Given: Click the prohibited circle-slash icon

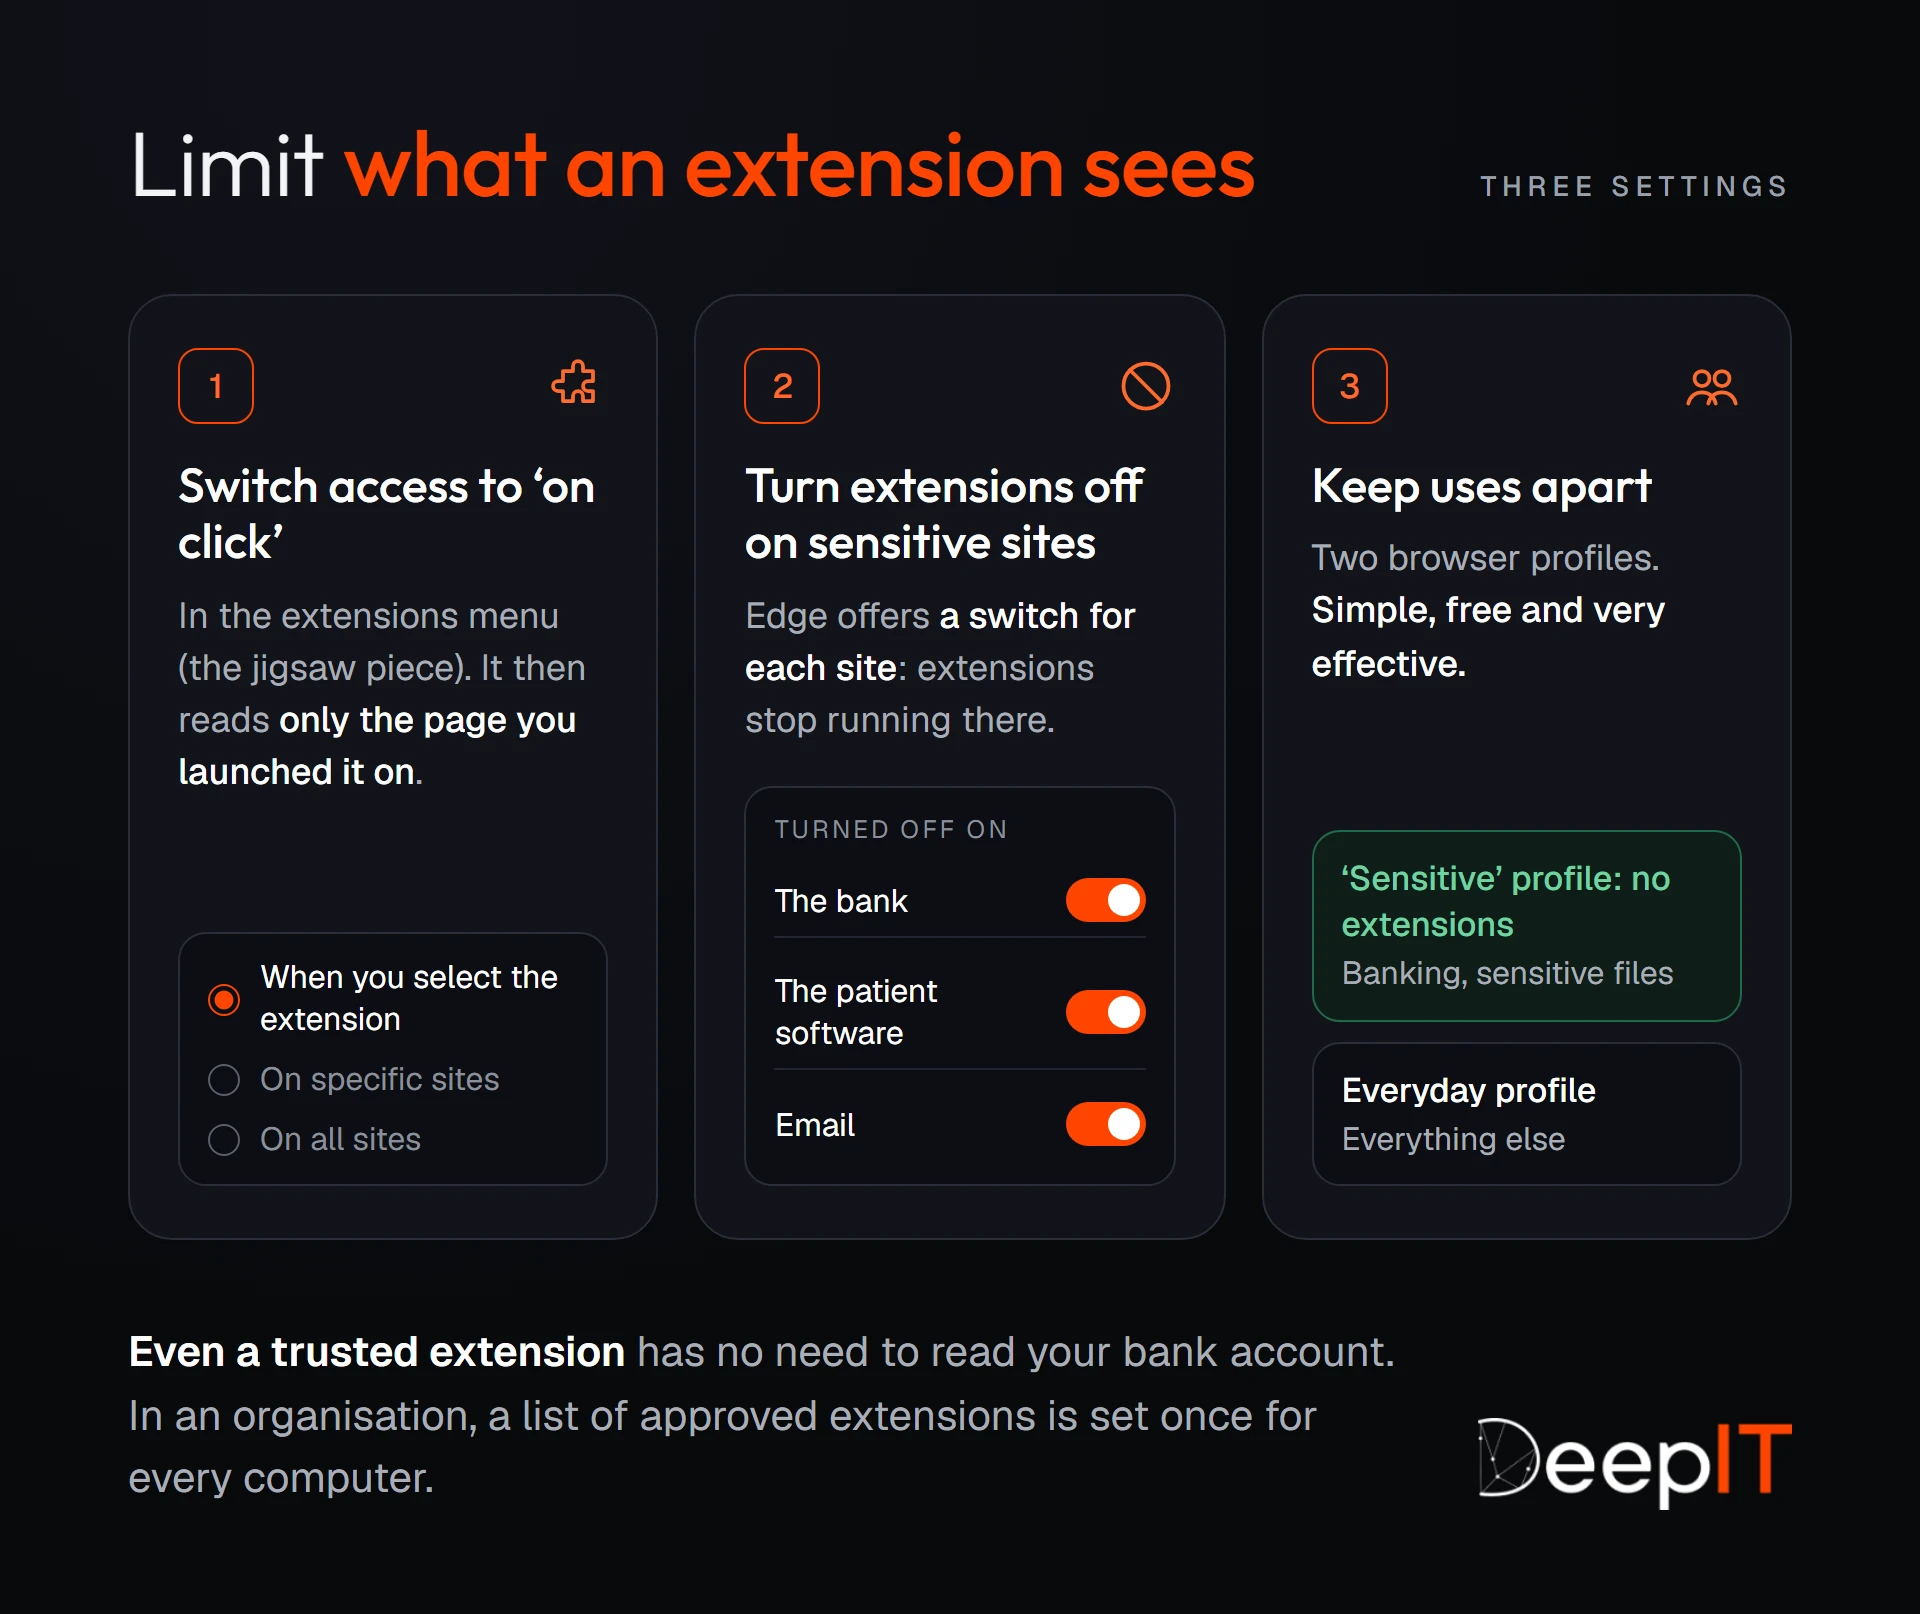Looking at the screenshot, I should click(1145, 386).
